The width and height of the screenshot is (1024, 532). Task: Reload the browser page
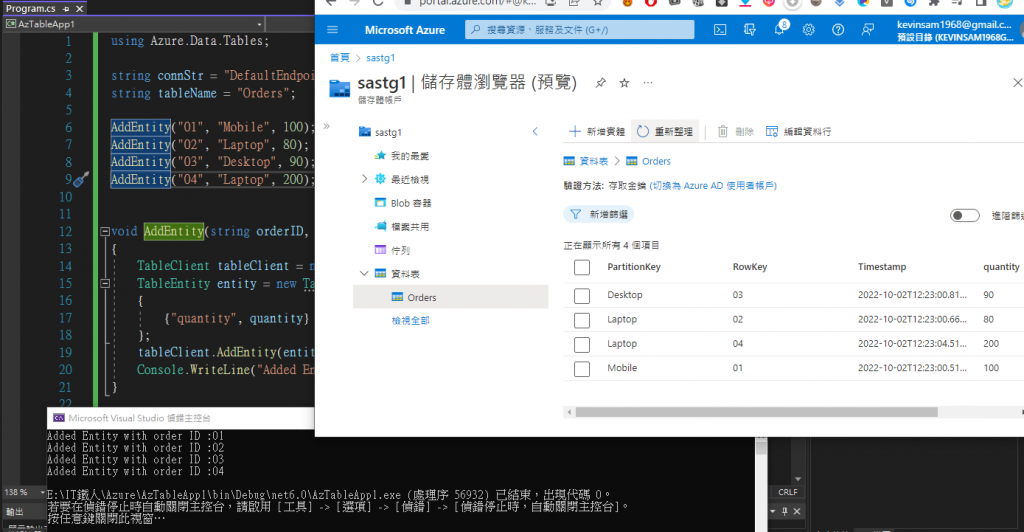pos(378,3)
